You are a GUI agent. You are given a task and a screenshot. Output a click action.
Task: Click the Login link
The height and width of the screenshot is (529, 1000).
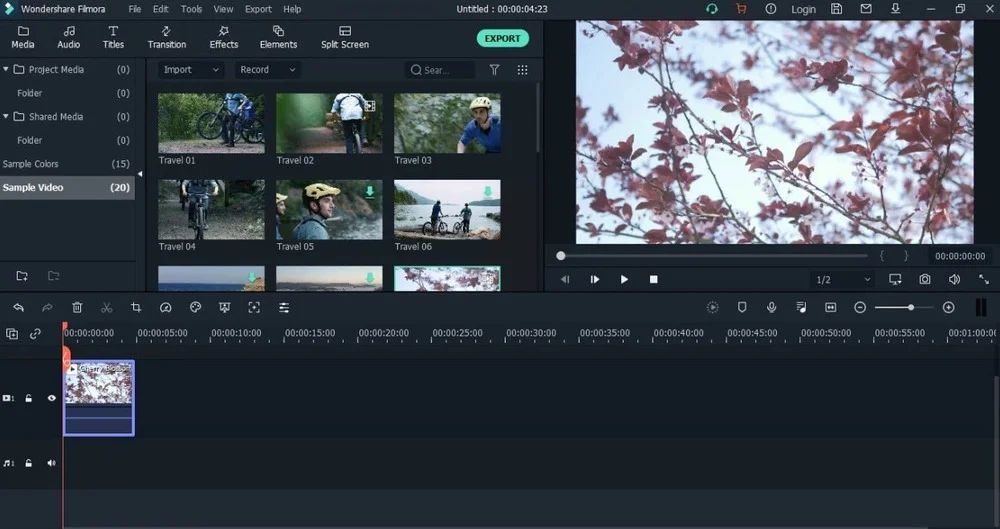[x=803, y=9]
